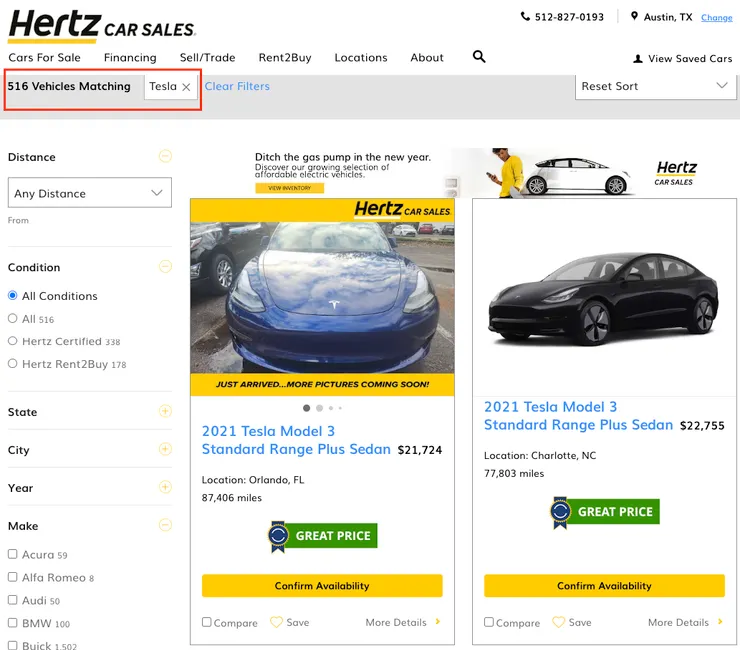This screenshot has height=650, width=740.
Task: Collapse the Distance filter section
Action: 165,156
